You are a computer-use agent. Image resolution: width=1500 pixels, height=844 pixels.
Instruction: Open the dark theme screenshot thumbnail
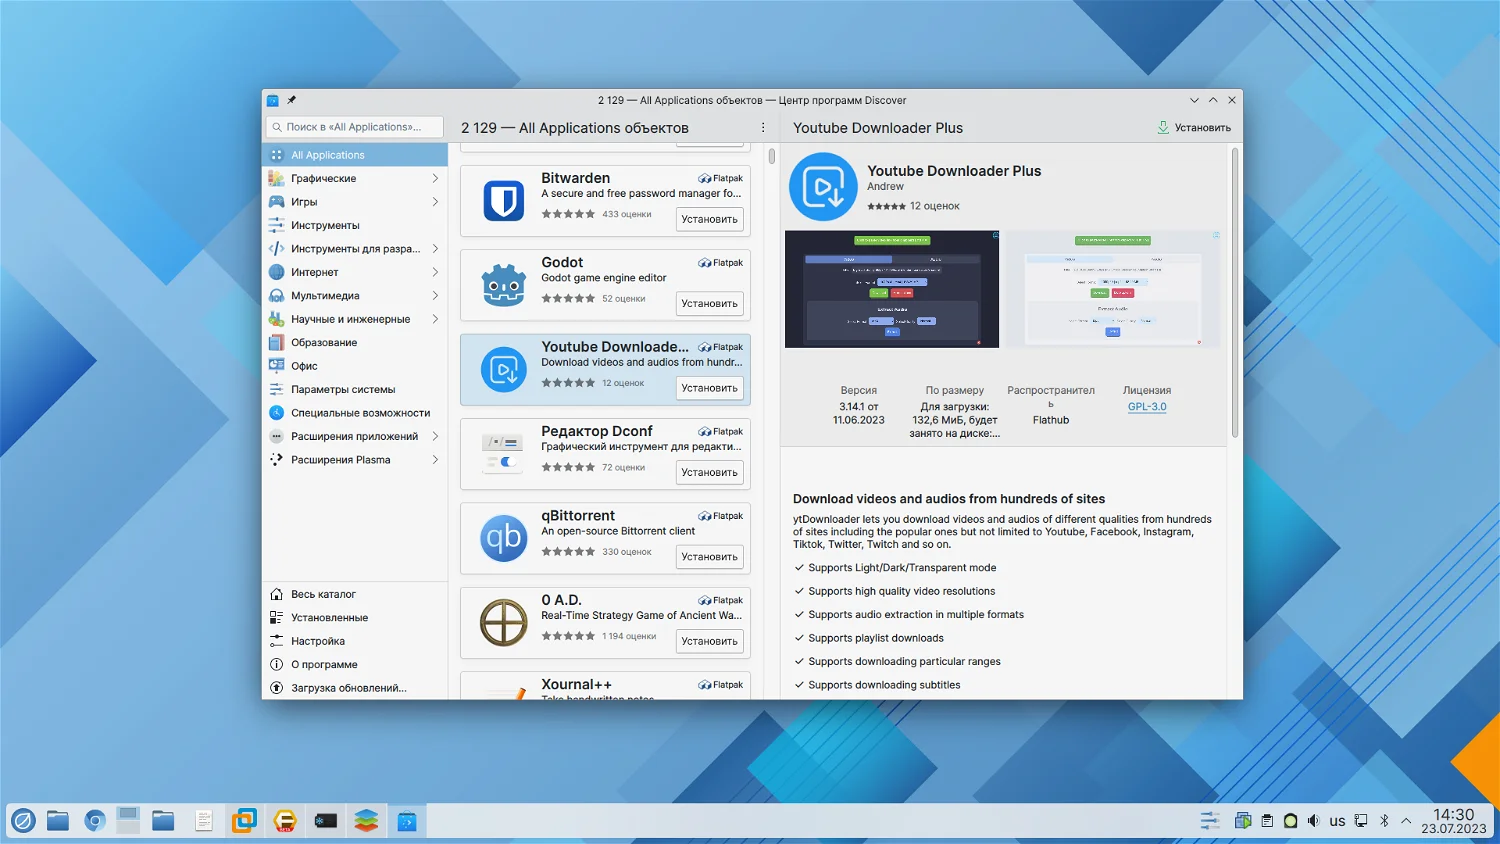point(892,289)
